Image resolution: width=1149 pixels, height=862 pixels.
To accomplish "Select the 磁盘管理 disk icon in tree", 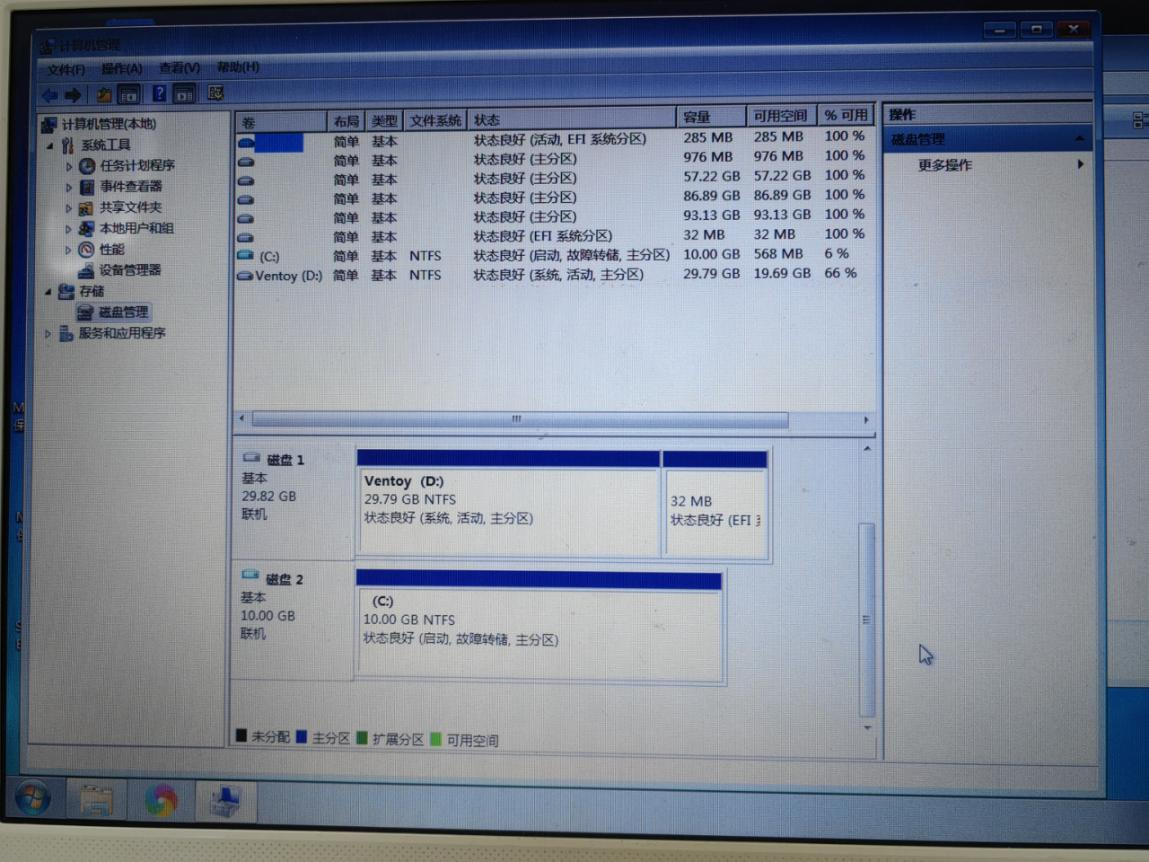I will click(86, 313).
